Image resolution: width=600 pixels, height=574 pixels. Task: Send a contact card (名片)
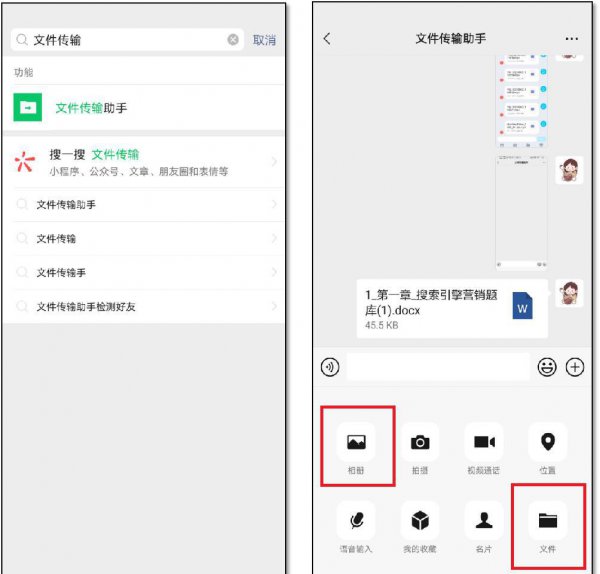(x=485, y=520)
